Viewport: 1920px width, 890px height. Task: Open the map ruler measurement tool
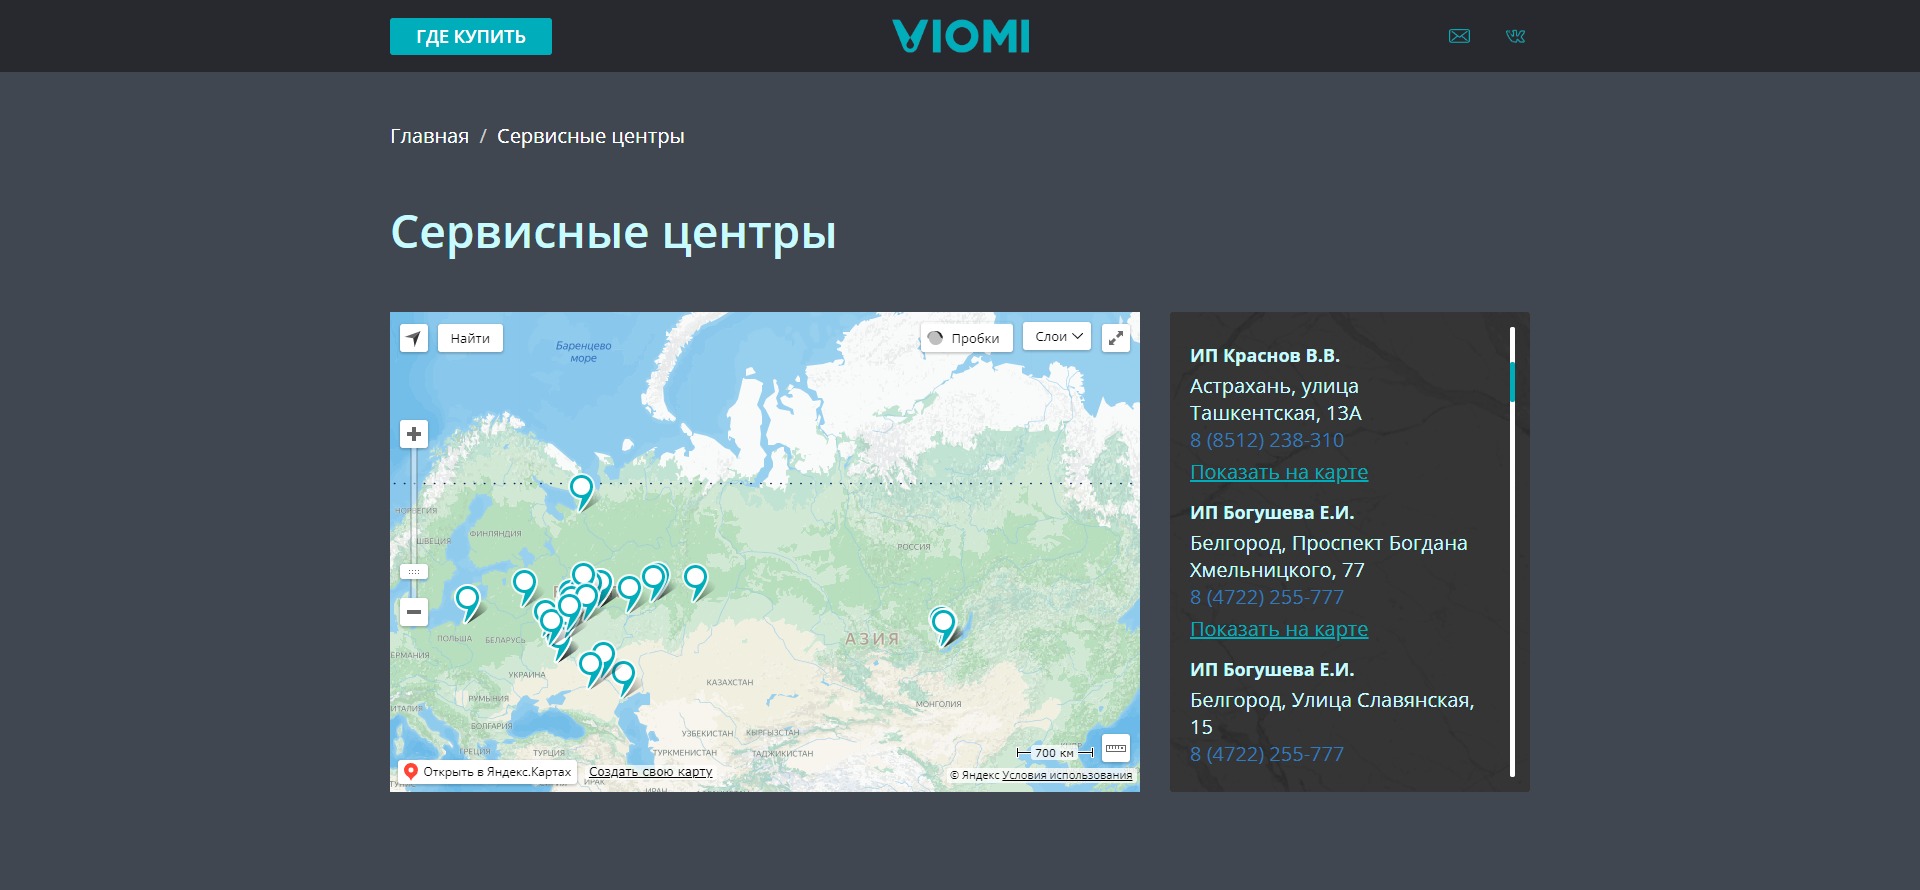tap(1116, 748)
